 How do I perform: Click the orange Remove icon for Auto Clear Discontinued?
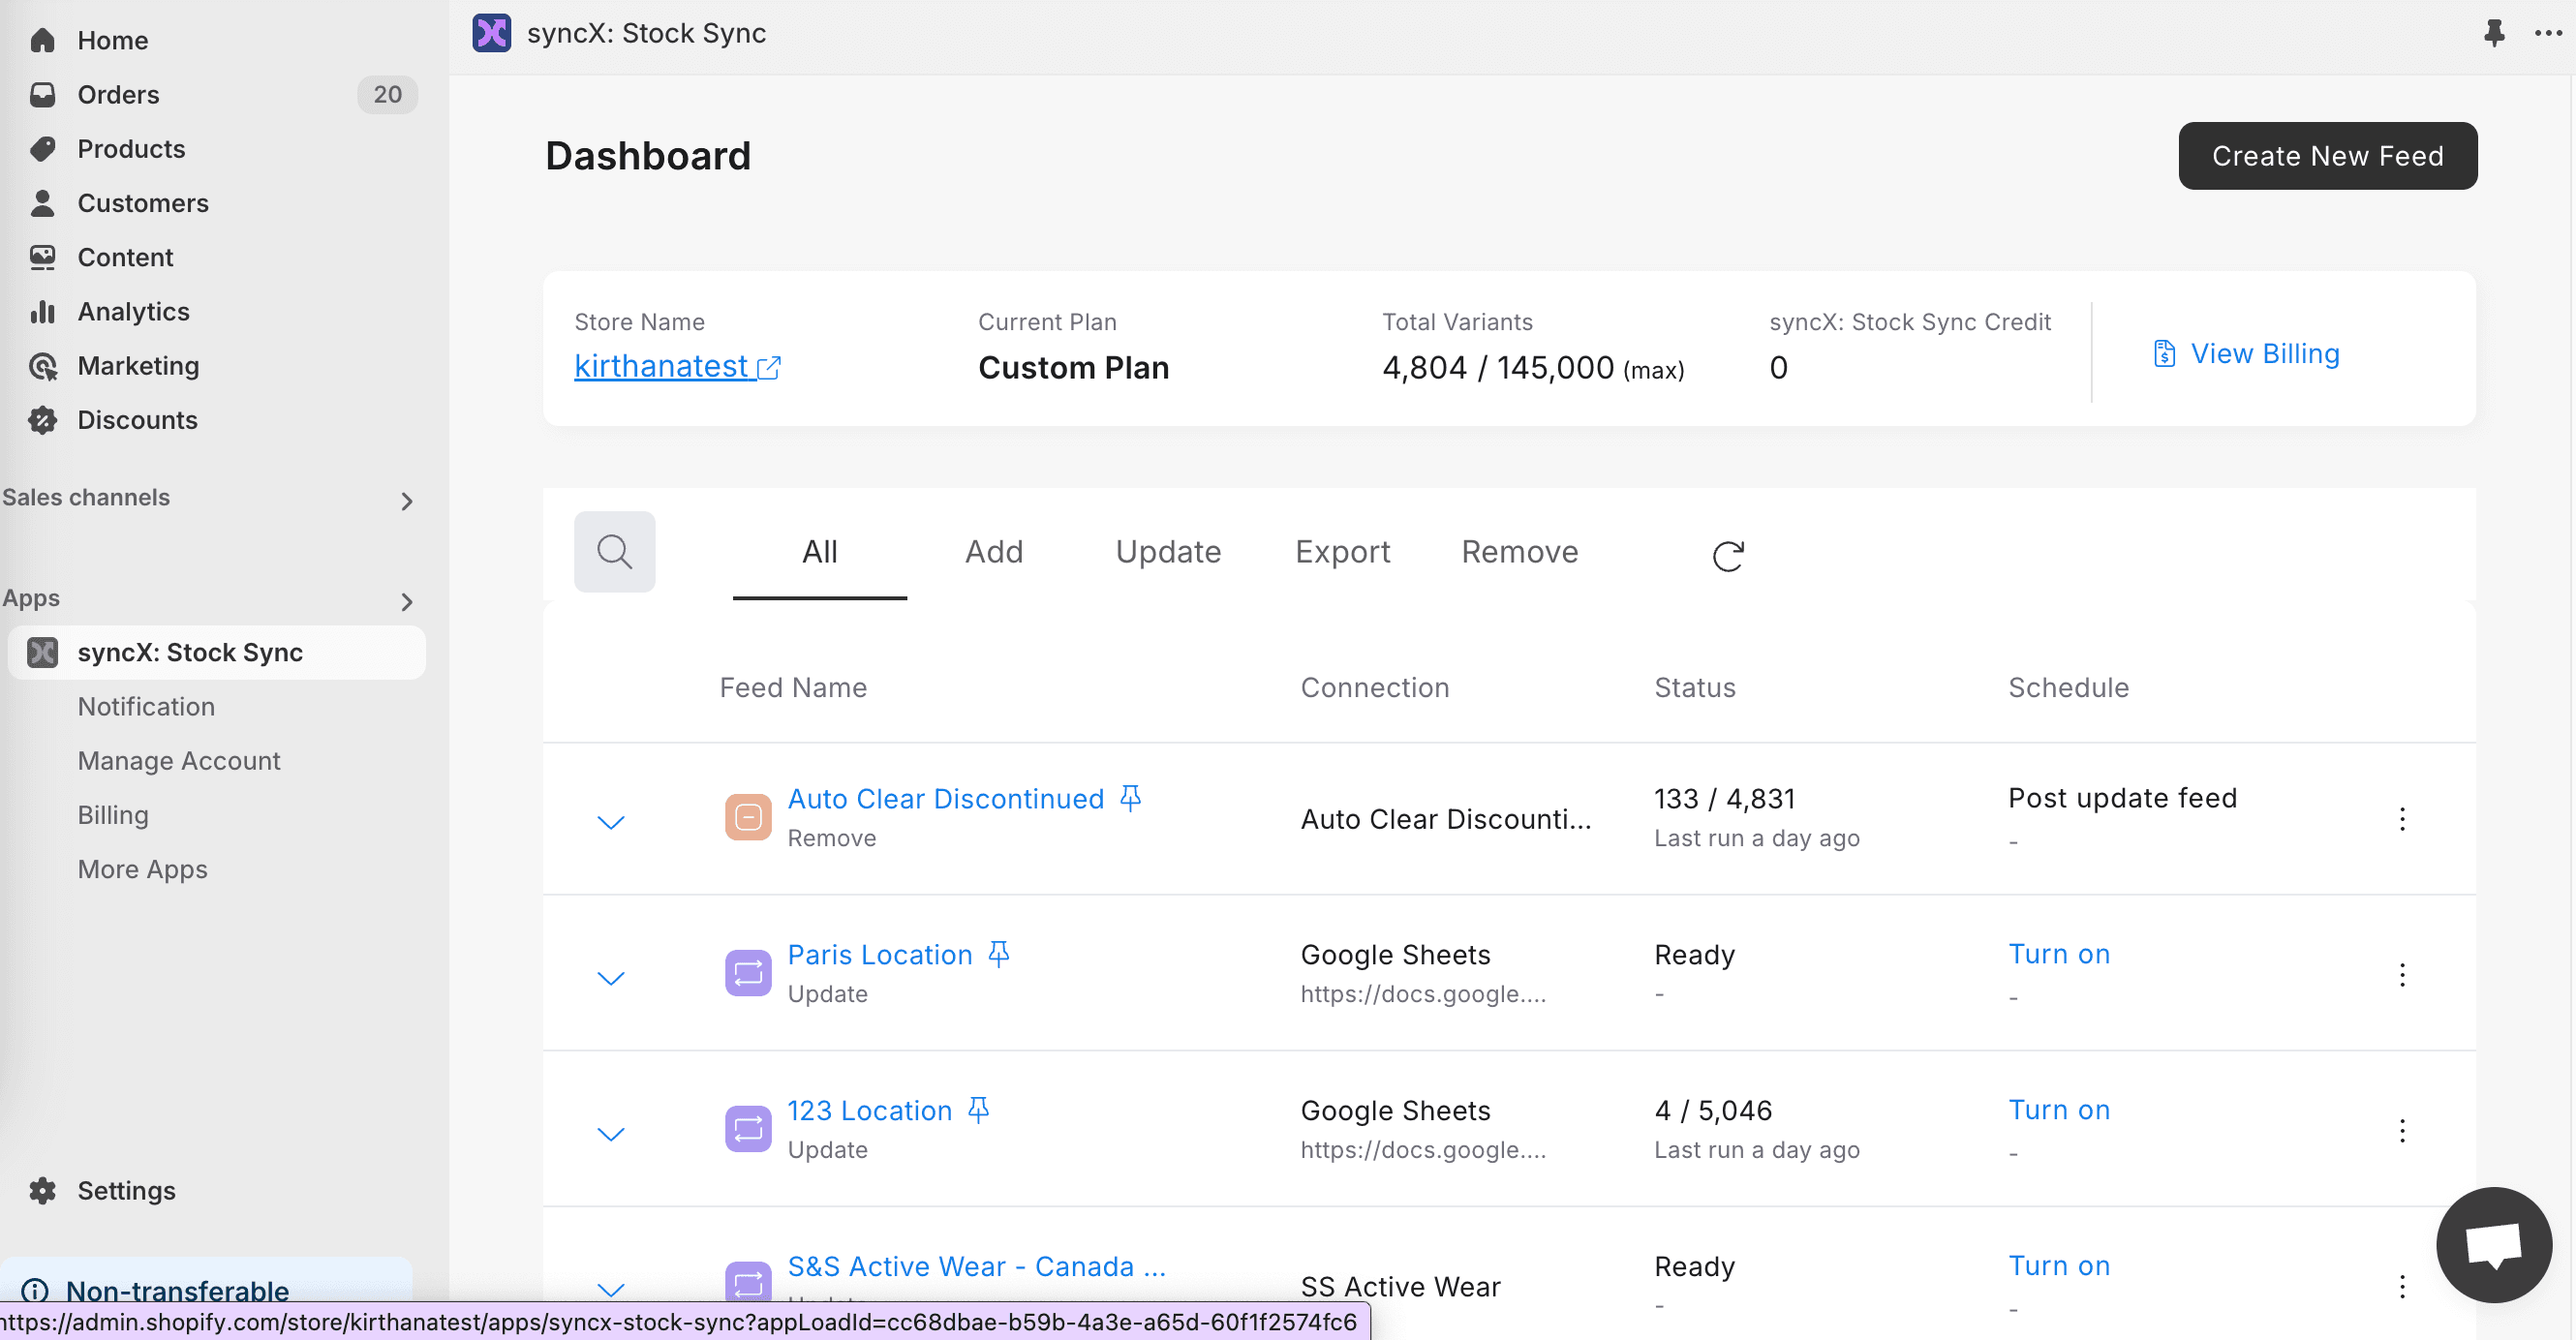click(x=747, y=817)
